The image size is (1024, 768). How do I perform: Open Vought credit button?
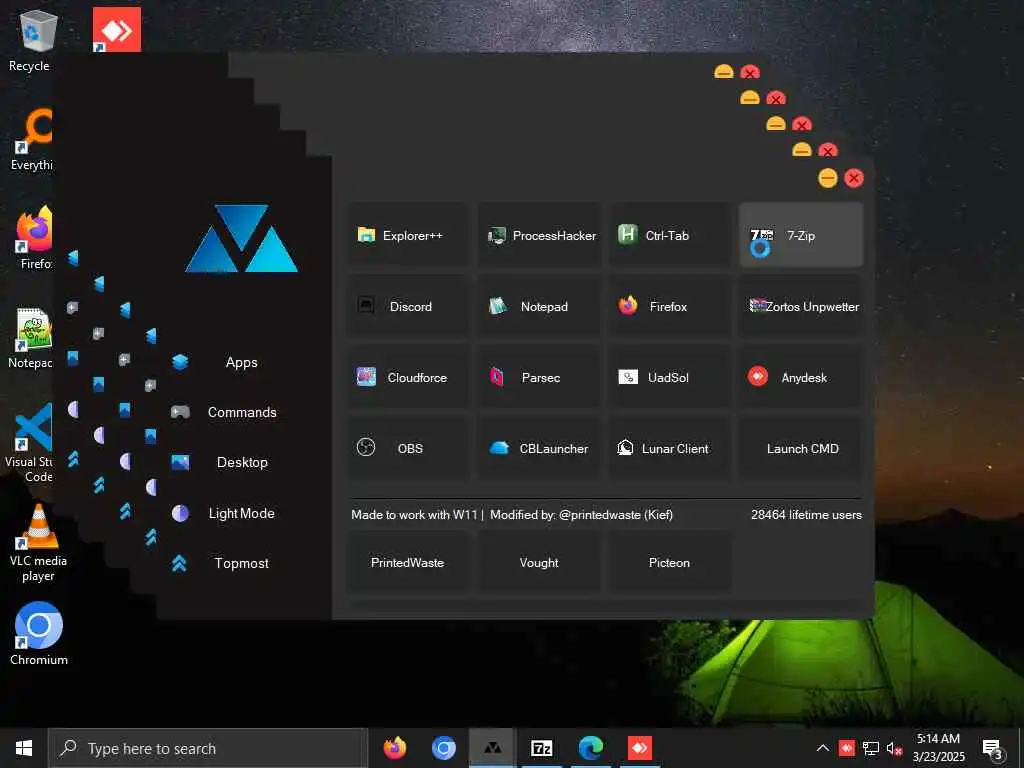tap(539, 562)
